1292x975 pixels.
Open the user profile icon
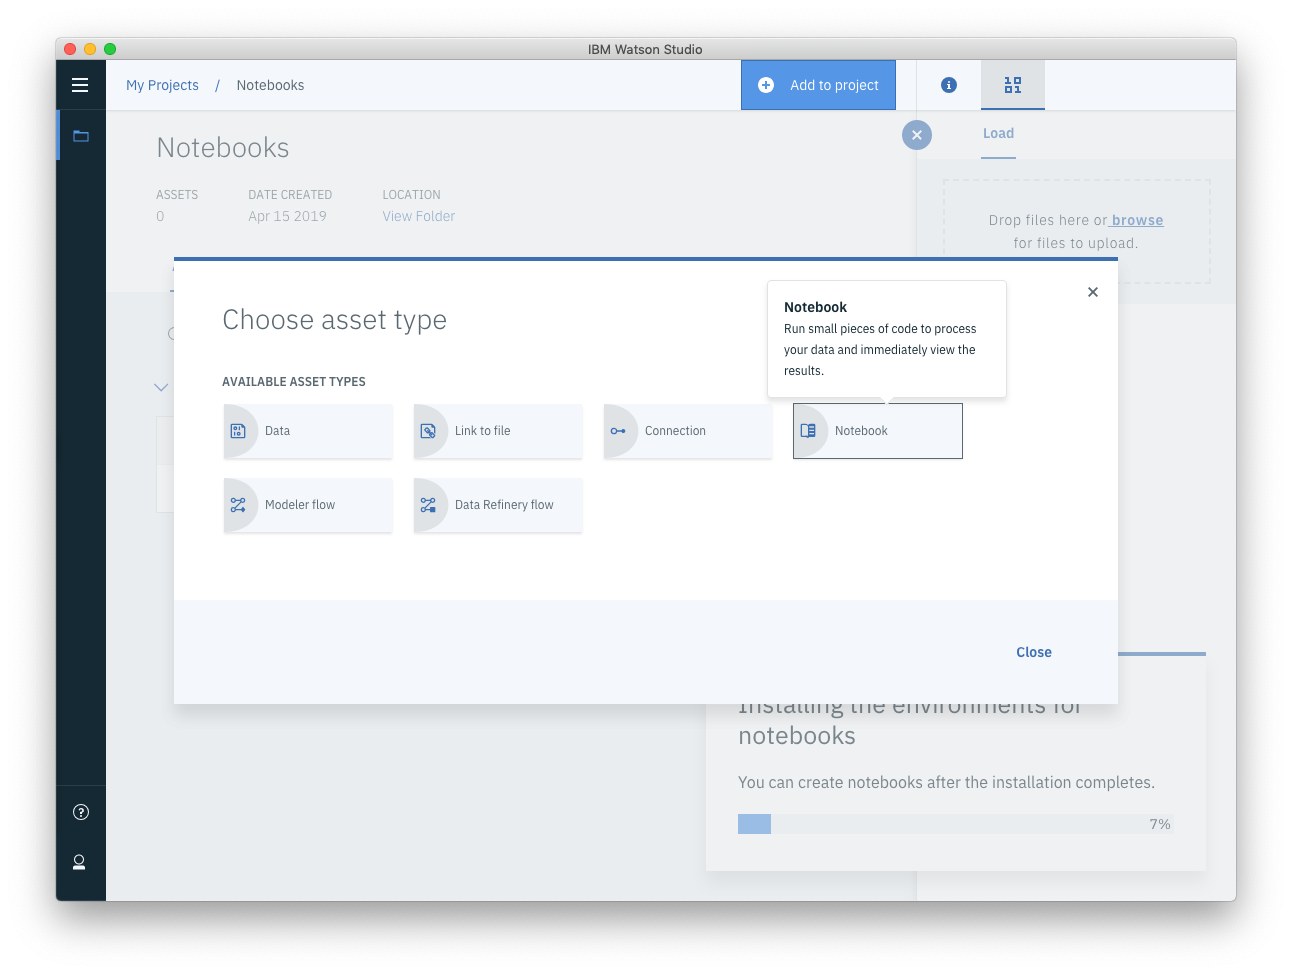tap(81, 862)
